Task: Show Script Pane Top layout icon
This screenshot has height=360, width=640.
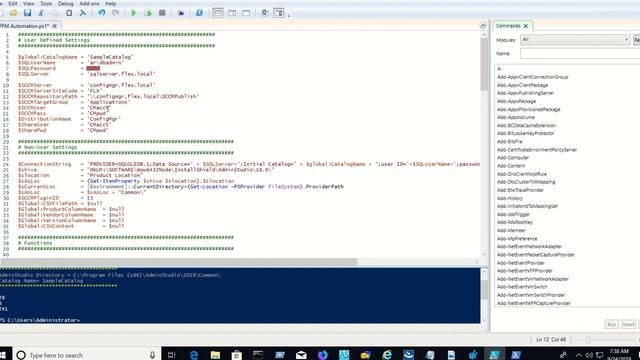Action: (218, 13)
